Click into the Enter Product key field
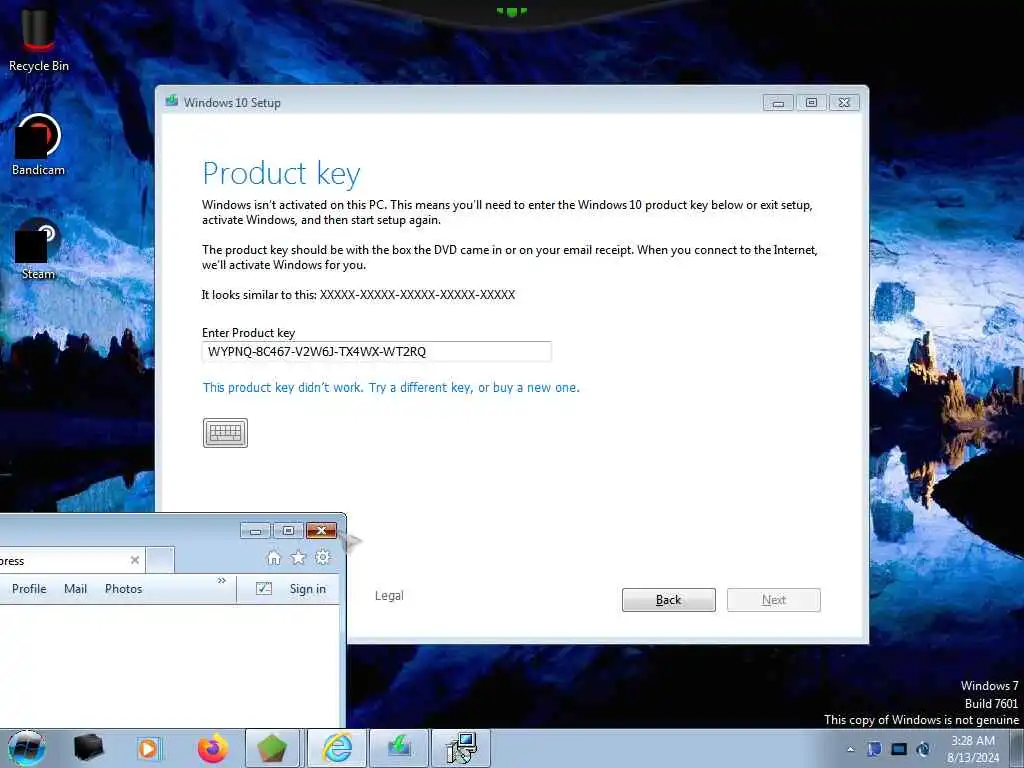 coord(377,351)
